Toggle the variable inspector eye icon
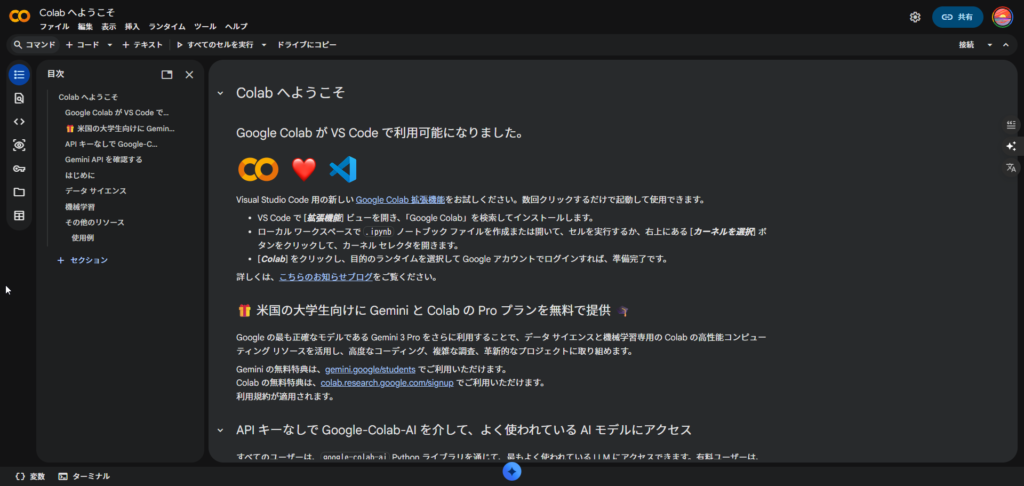1024x486 pixels. tap(19, 145)
